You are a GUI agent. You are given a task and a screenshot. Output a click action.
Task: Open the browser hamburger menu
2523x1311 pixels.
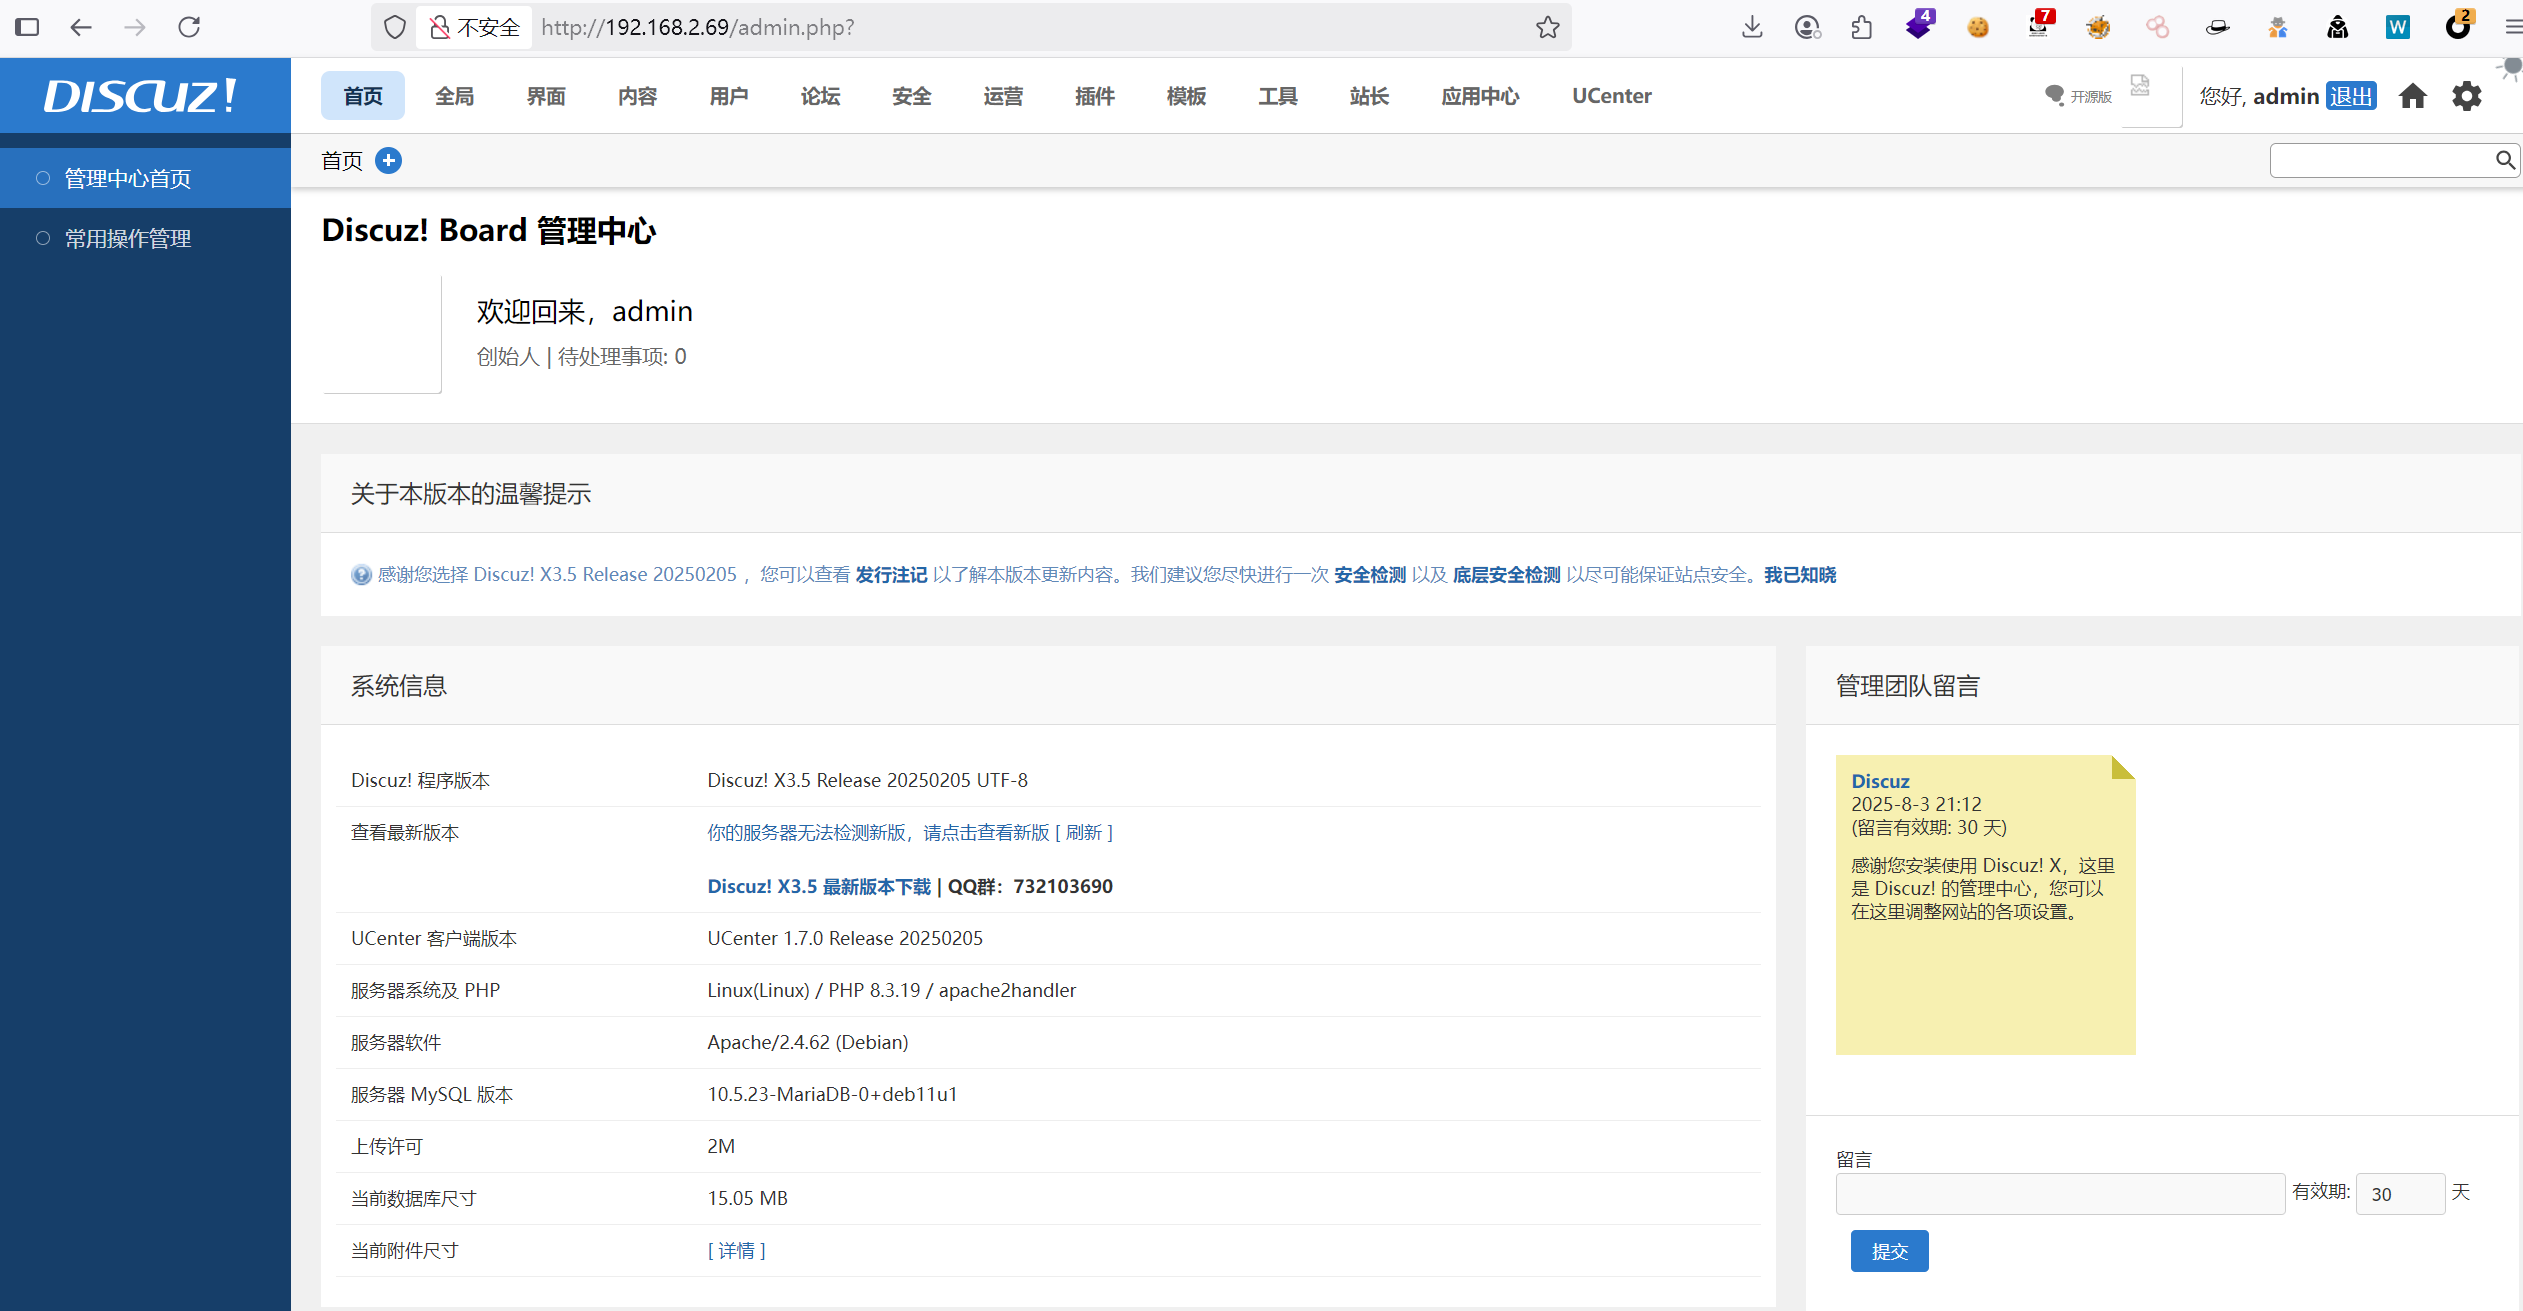(x=2512, y=28)
